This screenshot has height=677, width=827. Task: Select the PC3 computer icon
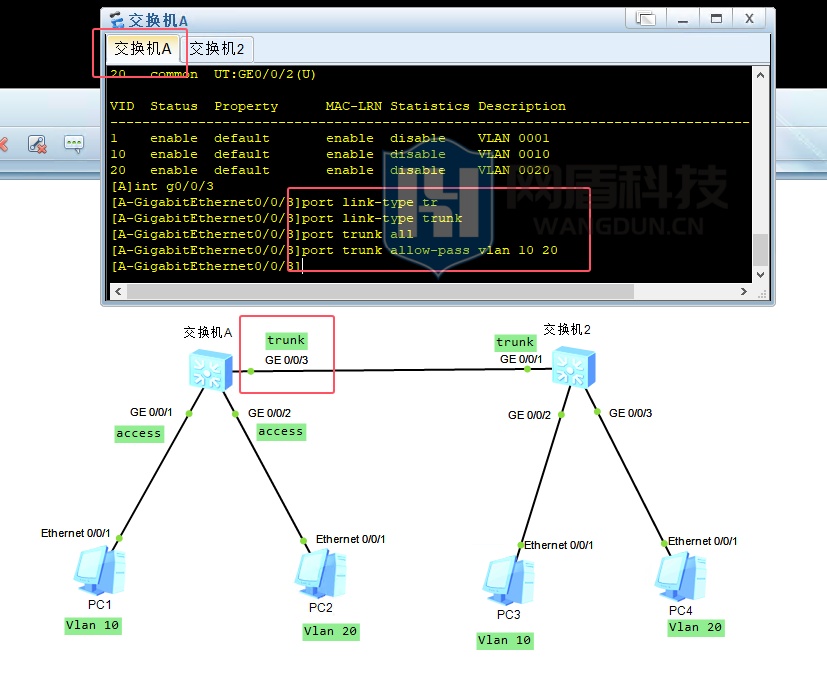(508, 579)
